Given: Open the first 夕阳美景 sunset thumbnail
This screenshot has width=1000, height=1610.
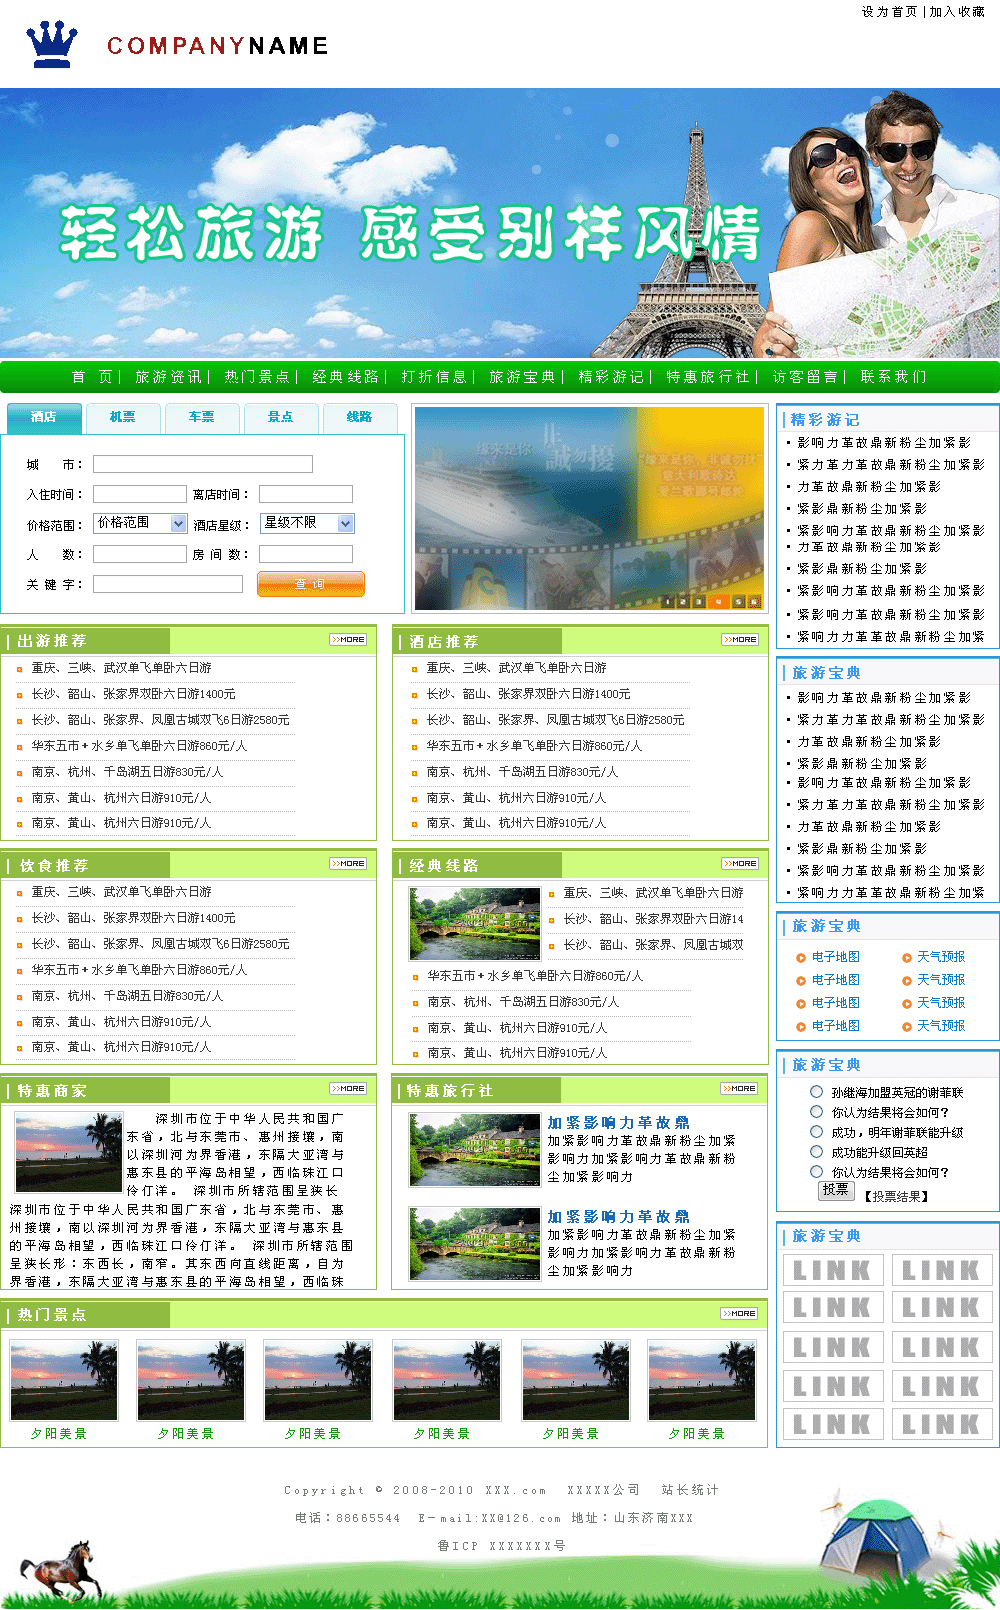Looking at the screenshot, I should tap(64, 1381).
